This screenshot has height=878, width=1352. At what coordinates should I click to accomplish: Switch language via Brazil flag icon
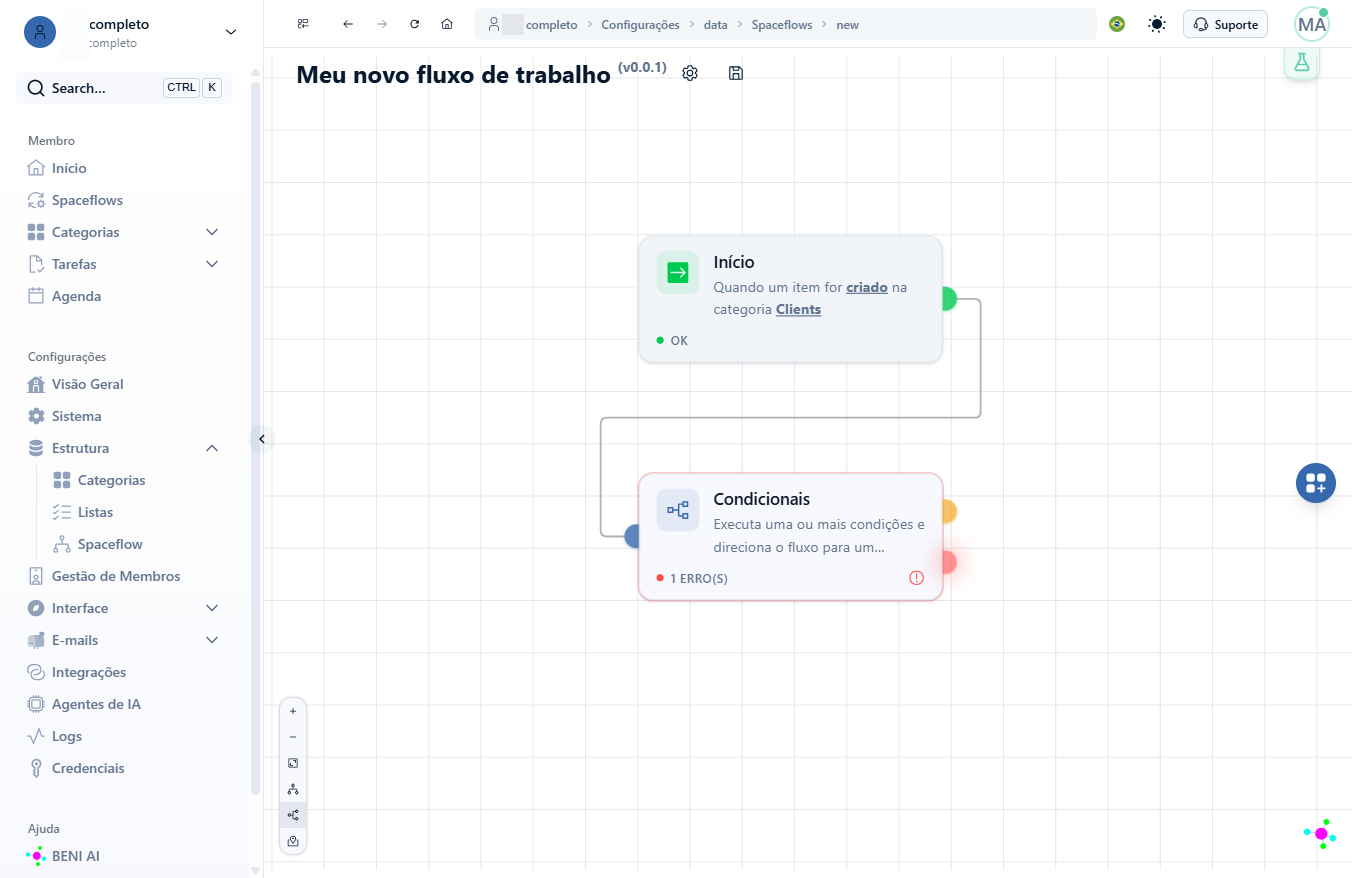[1117, 24]
